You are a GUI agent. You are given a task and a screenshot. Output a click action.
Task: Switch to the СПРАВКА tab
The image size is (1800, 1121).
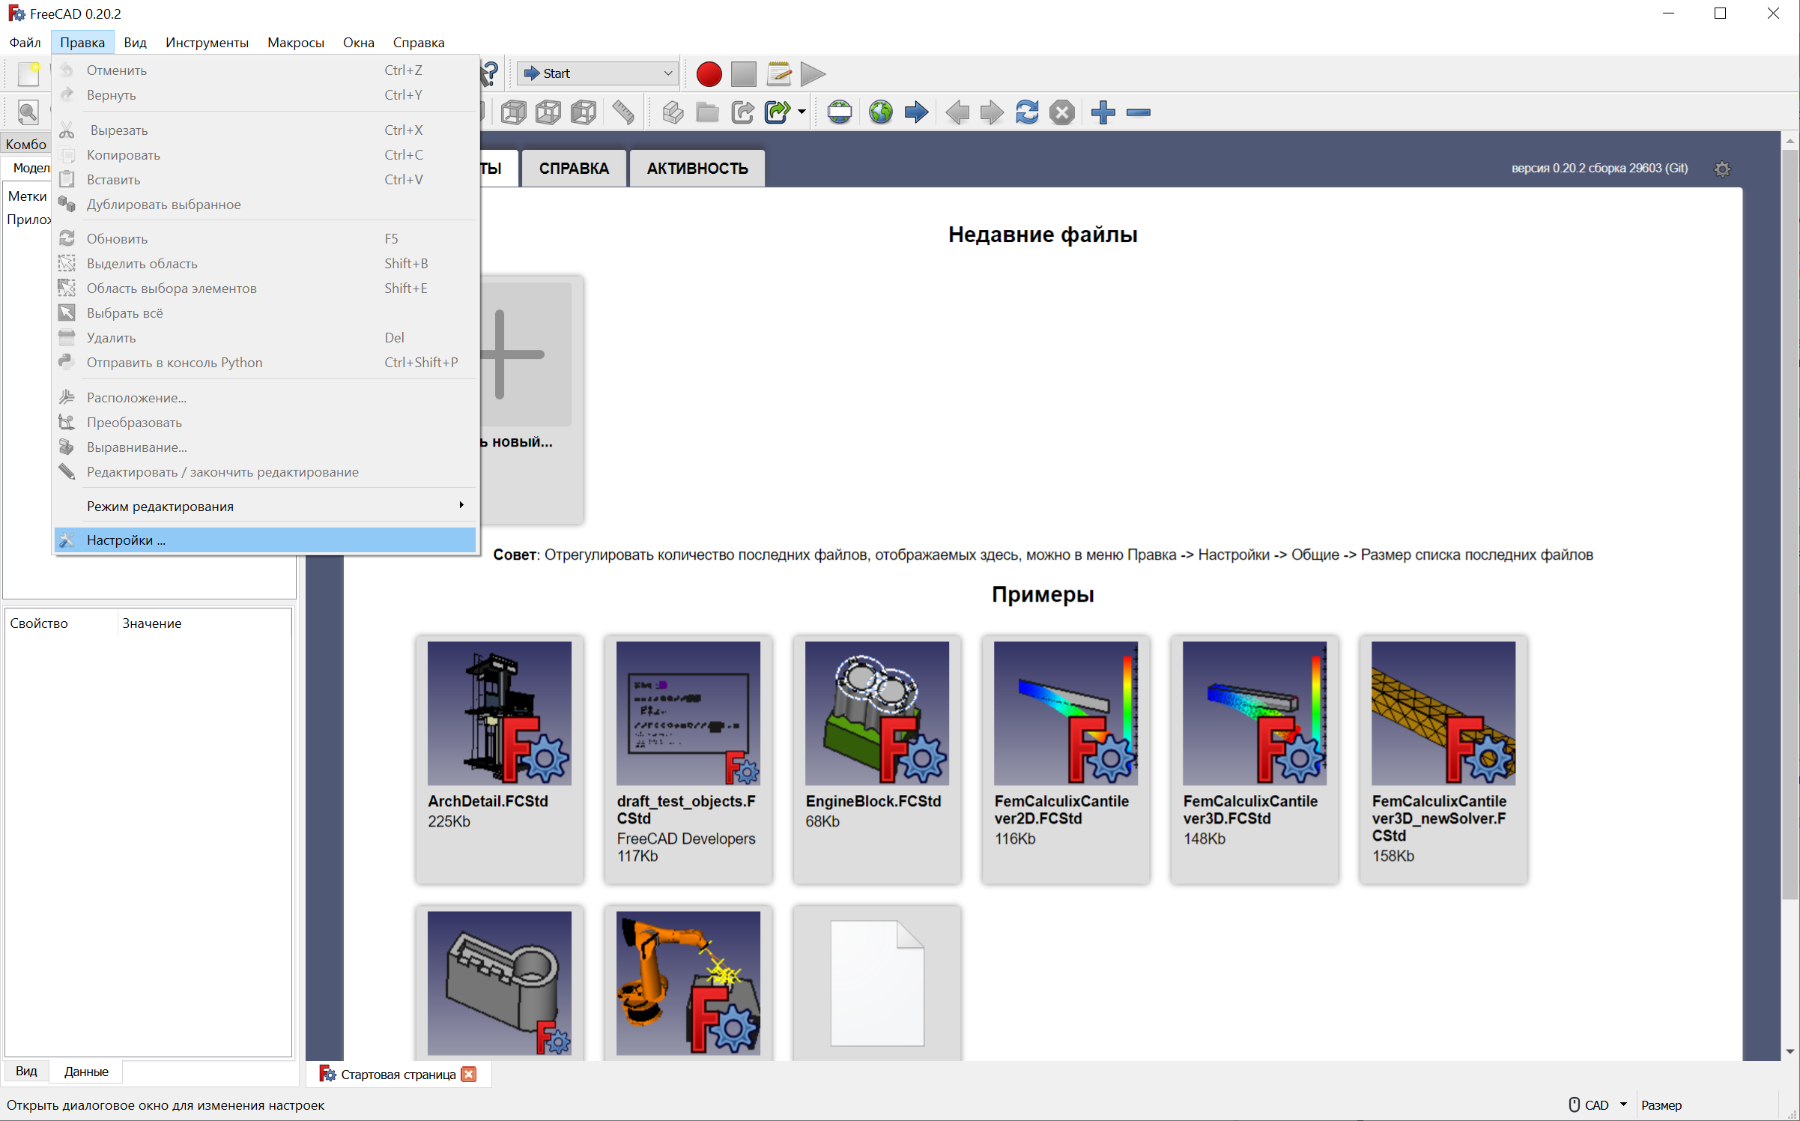574,168
